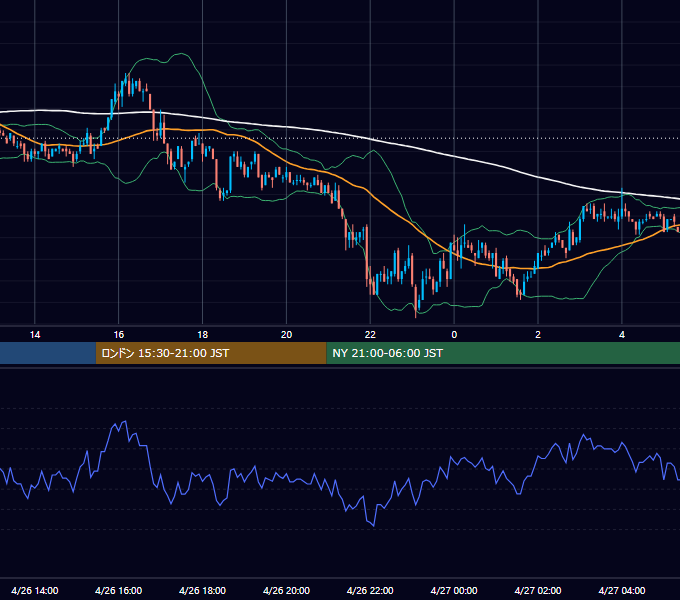Click the '16' hour label on time axis

pos(118,335)
